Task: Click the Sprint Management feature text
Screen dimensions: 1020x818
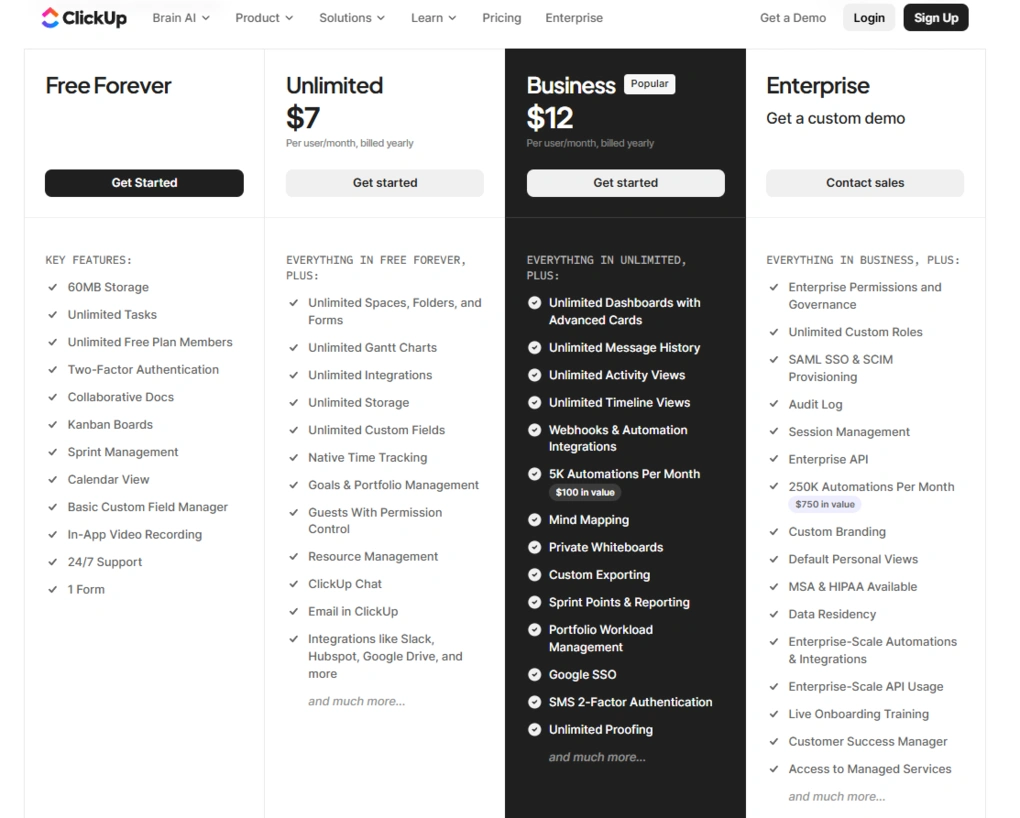Action: click(x=123, y=452)
